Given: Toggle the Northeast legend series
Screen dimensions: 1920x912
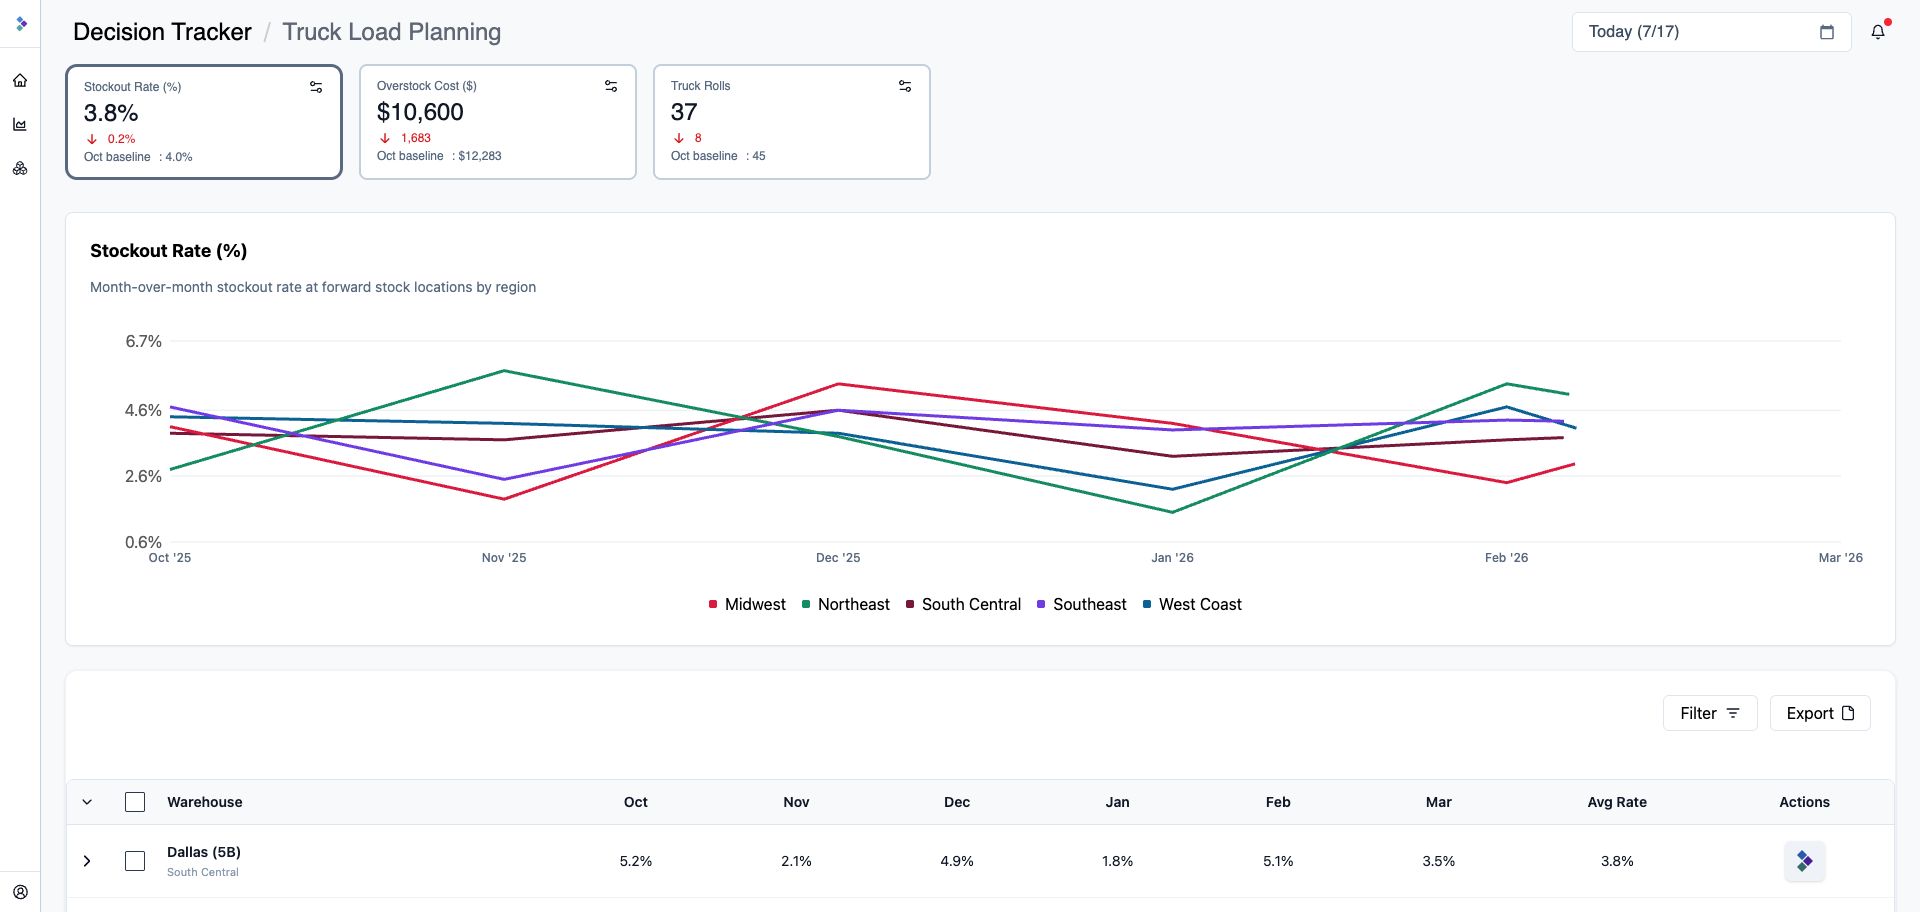Looking at the screenshot, I should pyautogui.click(x=846, y=604).
